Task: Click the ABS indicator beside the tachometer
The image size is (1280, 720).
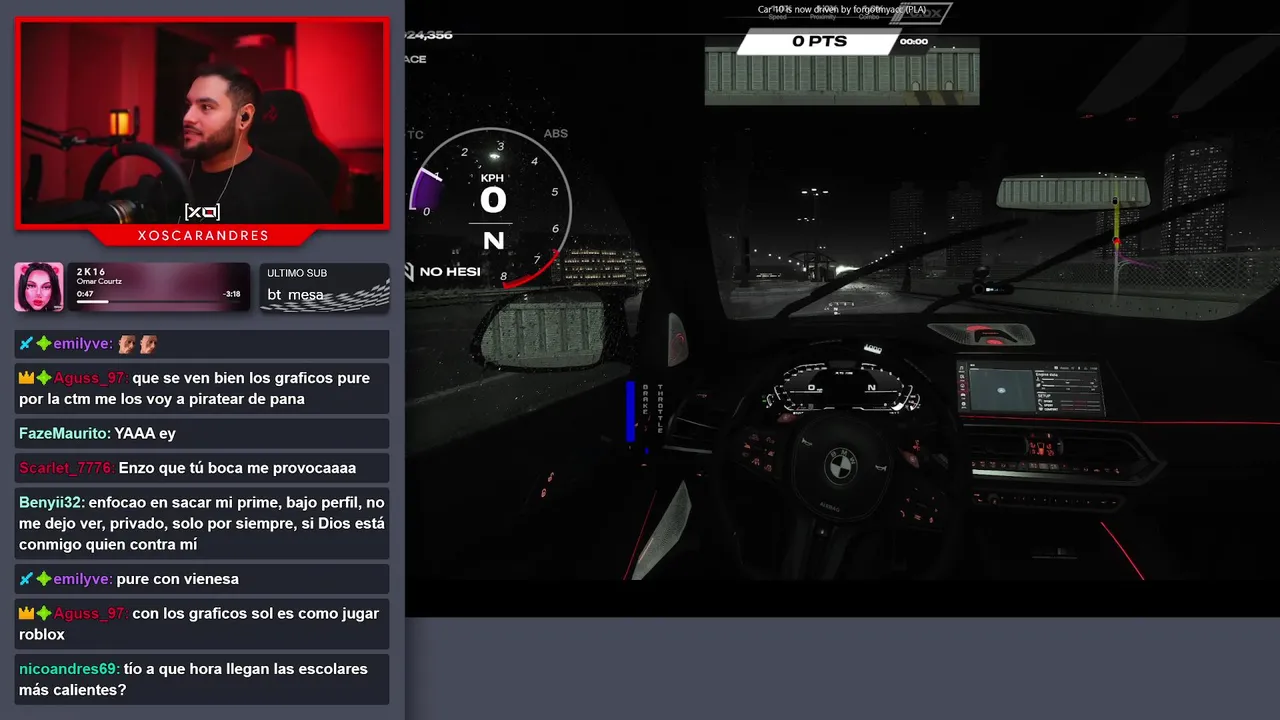Action: tap(555, 133)
